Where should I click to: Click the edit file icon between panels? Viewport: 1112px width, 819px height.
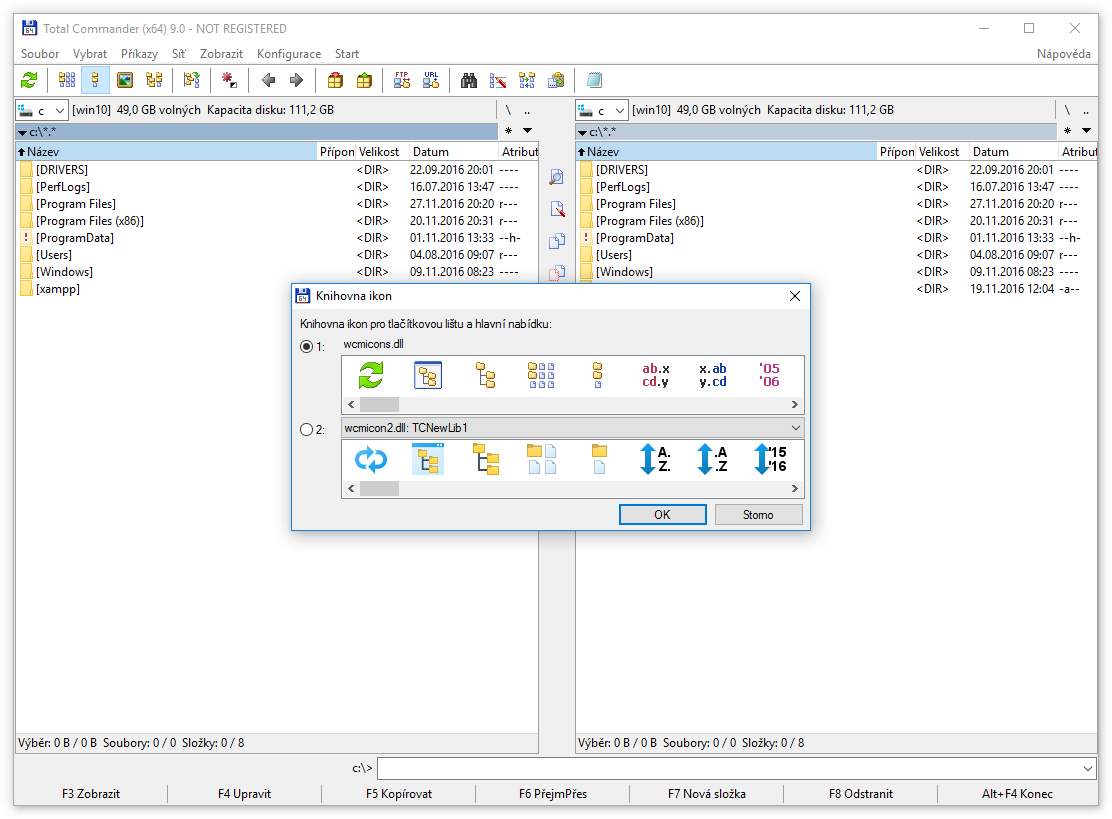[x=557, y=209]
